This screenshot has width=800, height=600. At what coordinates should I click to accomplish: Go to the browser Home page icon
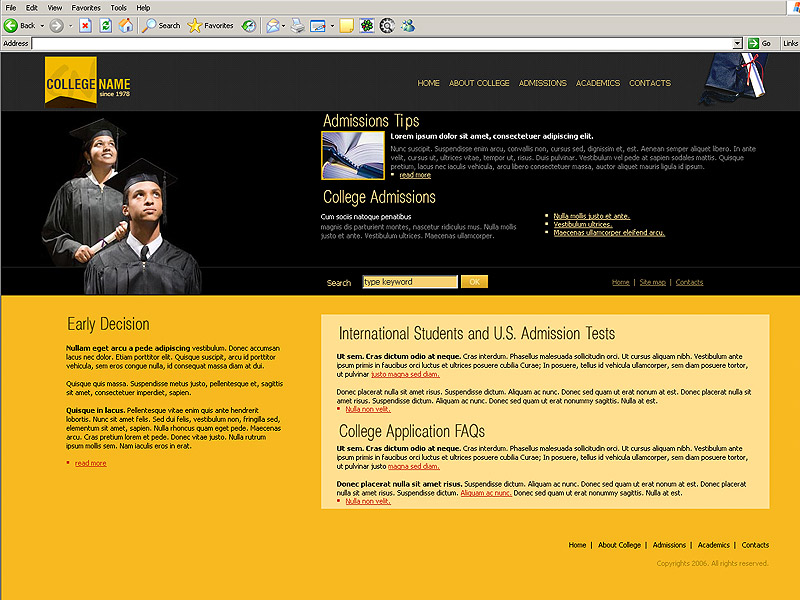point(125,25)
